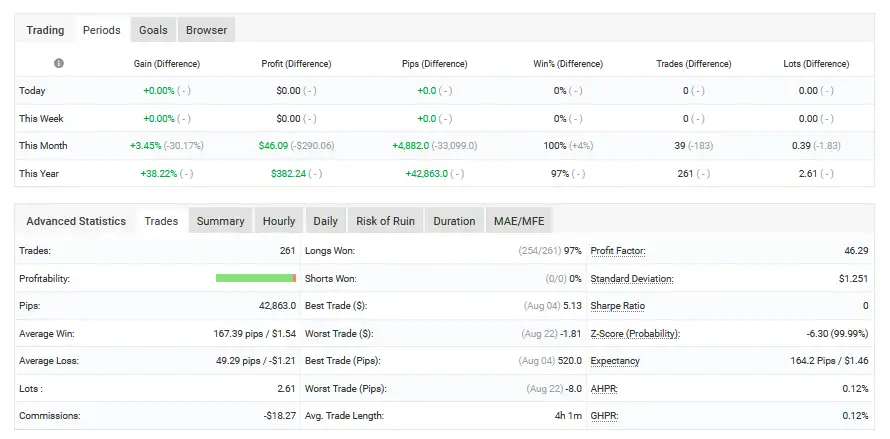Click the Standard Deviation link
The width and height of the screenshot is (890, 439).
point(632,279)
